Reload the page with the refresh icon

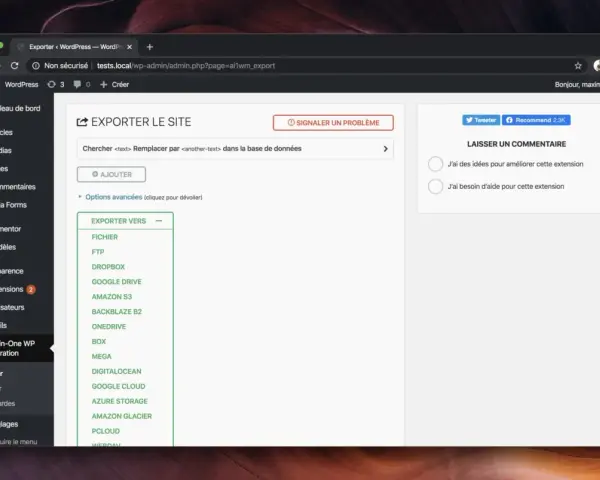(15, 66)
